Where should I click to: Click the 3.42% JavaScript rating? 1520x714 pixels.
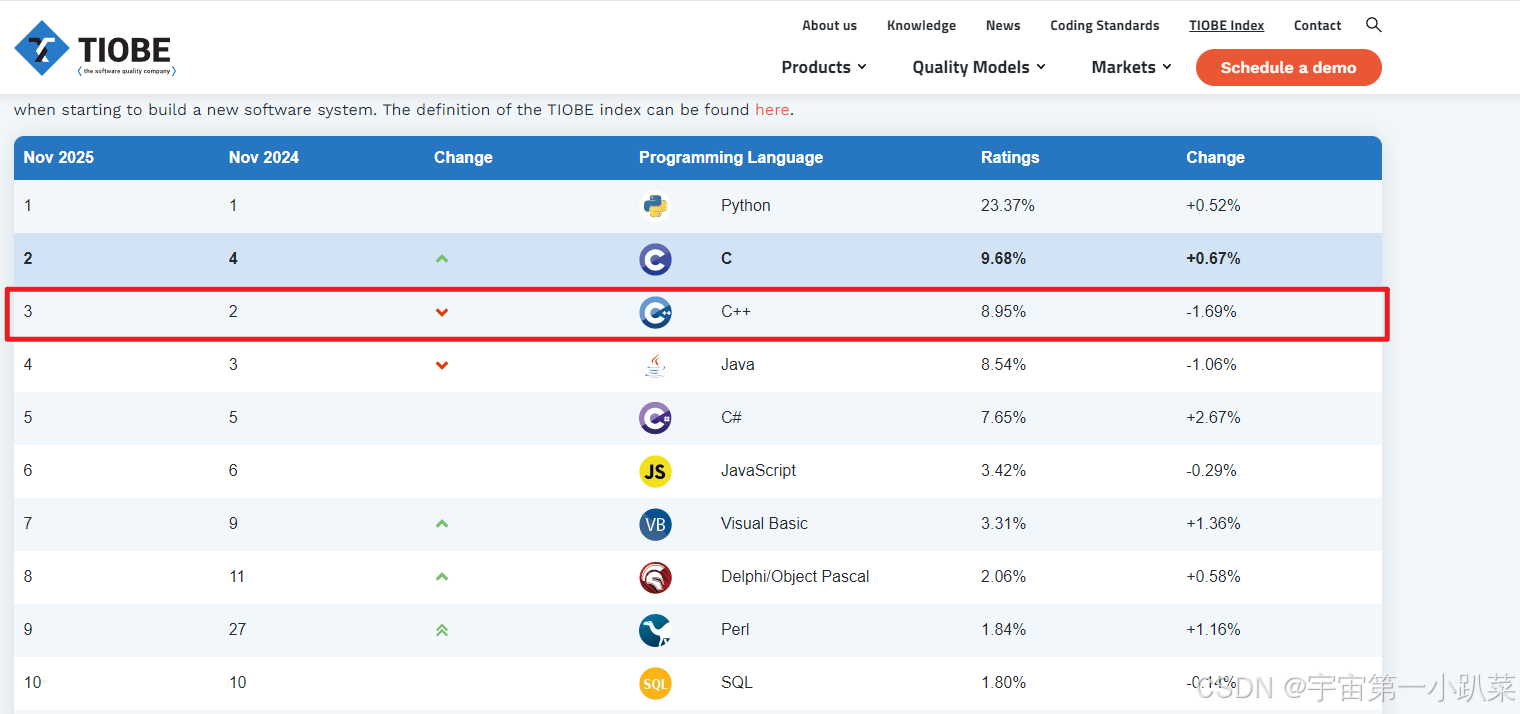(x=1003, y=471)
